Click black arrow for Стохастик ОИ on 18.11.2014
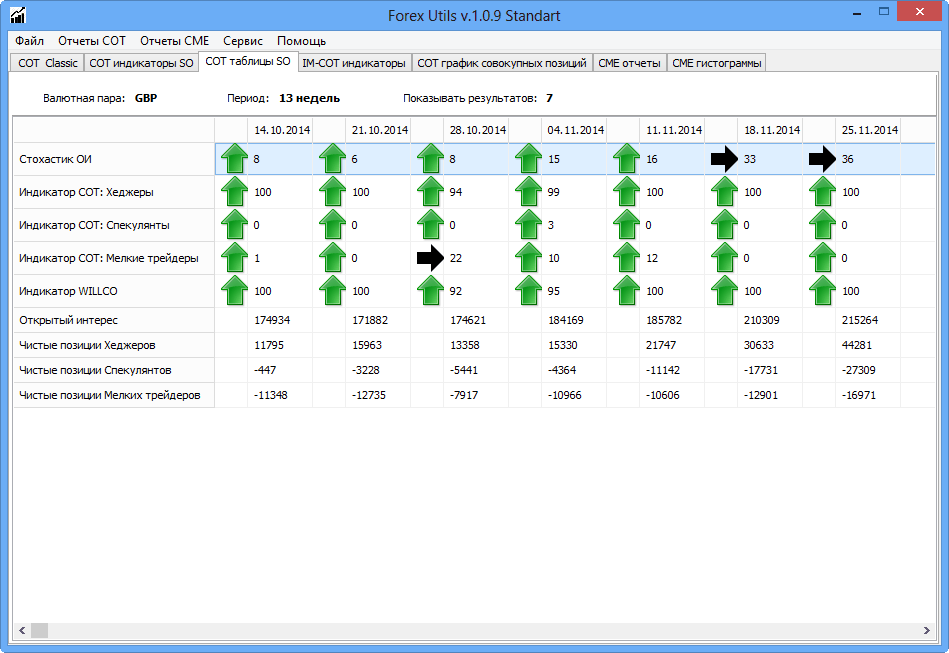This screenshot has width=949, height=653. [724, 158]
